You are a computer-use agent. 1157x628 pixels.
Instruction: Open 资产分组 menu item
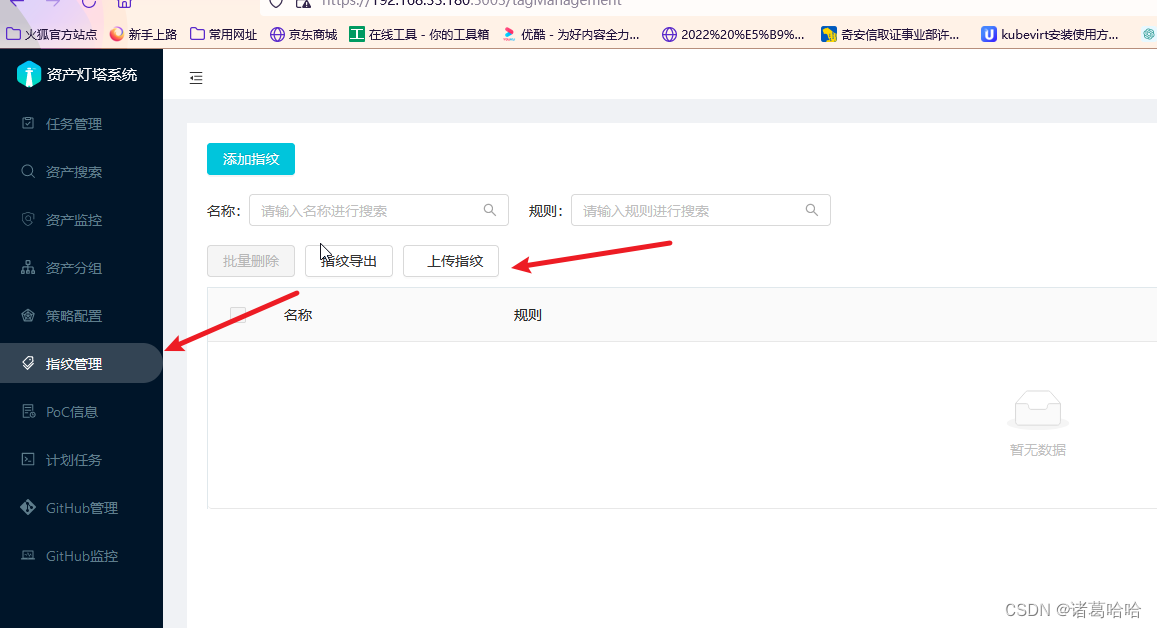coord(81,268)
